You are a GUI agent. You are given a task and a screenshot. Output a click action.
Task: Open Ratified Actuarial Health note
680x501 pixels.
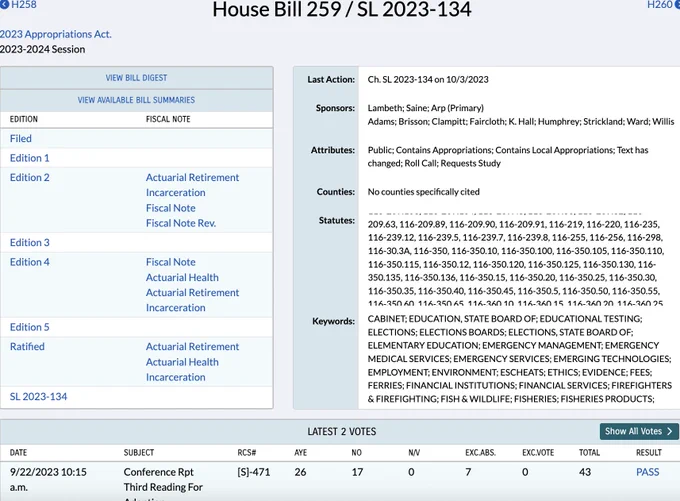tap(182, 362)
